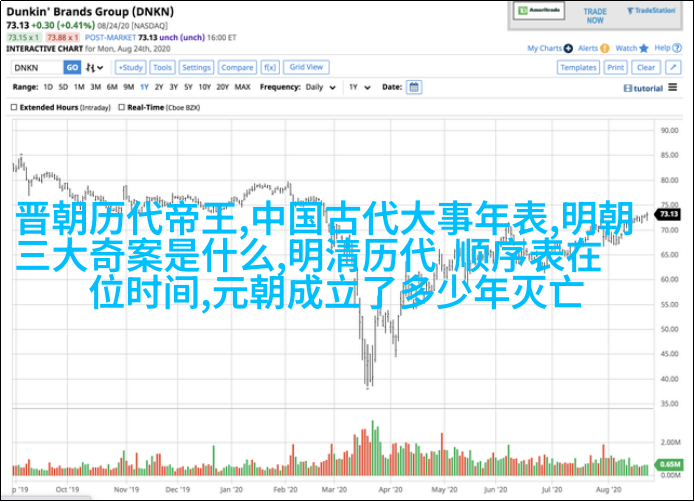Click the TRADE NOW link
The height and width of the screenshot is (502, 695).
595,16
